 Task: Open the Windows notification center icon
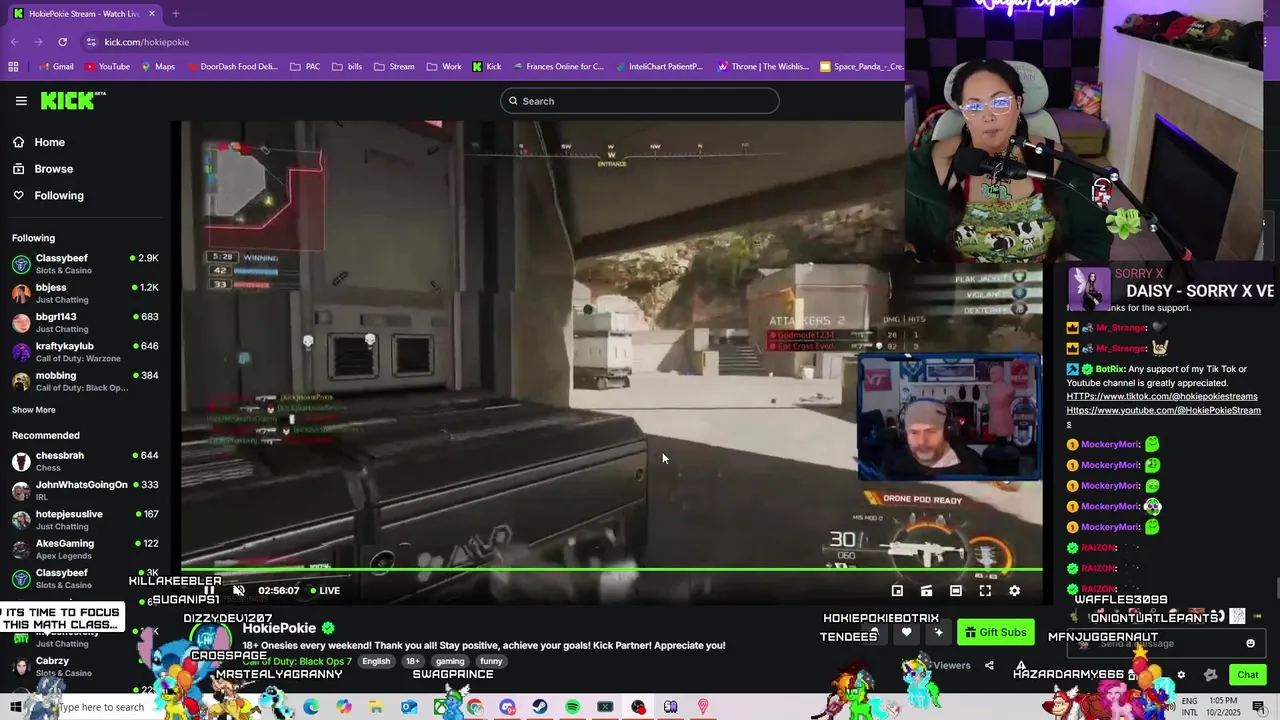tap(1258, 707)
